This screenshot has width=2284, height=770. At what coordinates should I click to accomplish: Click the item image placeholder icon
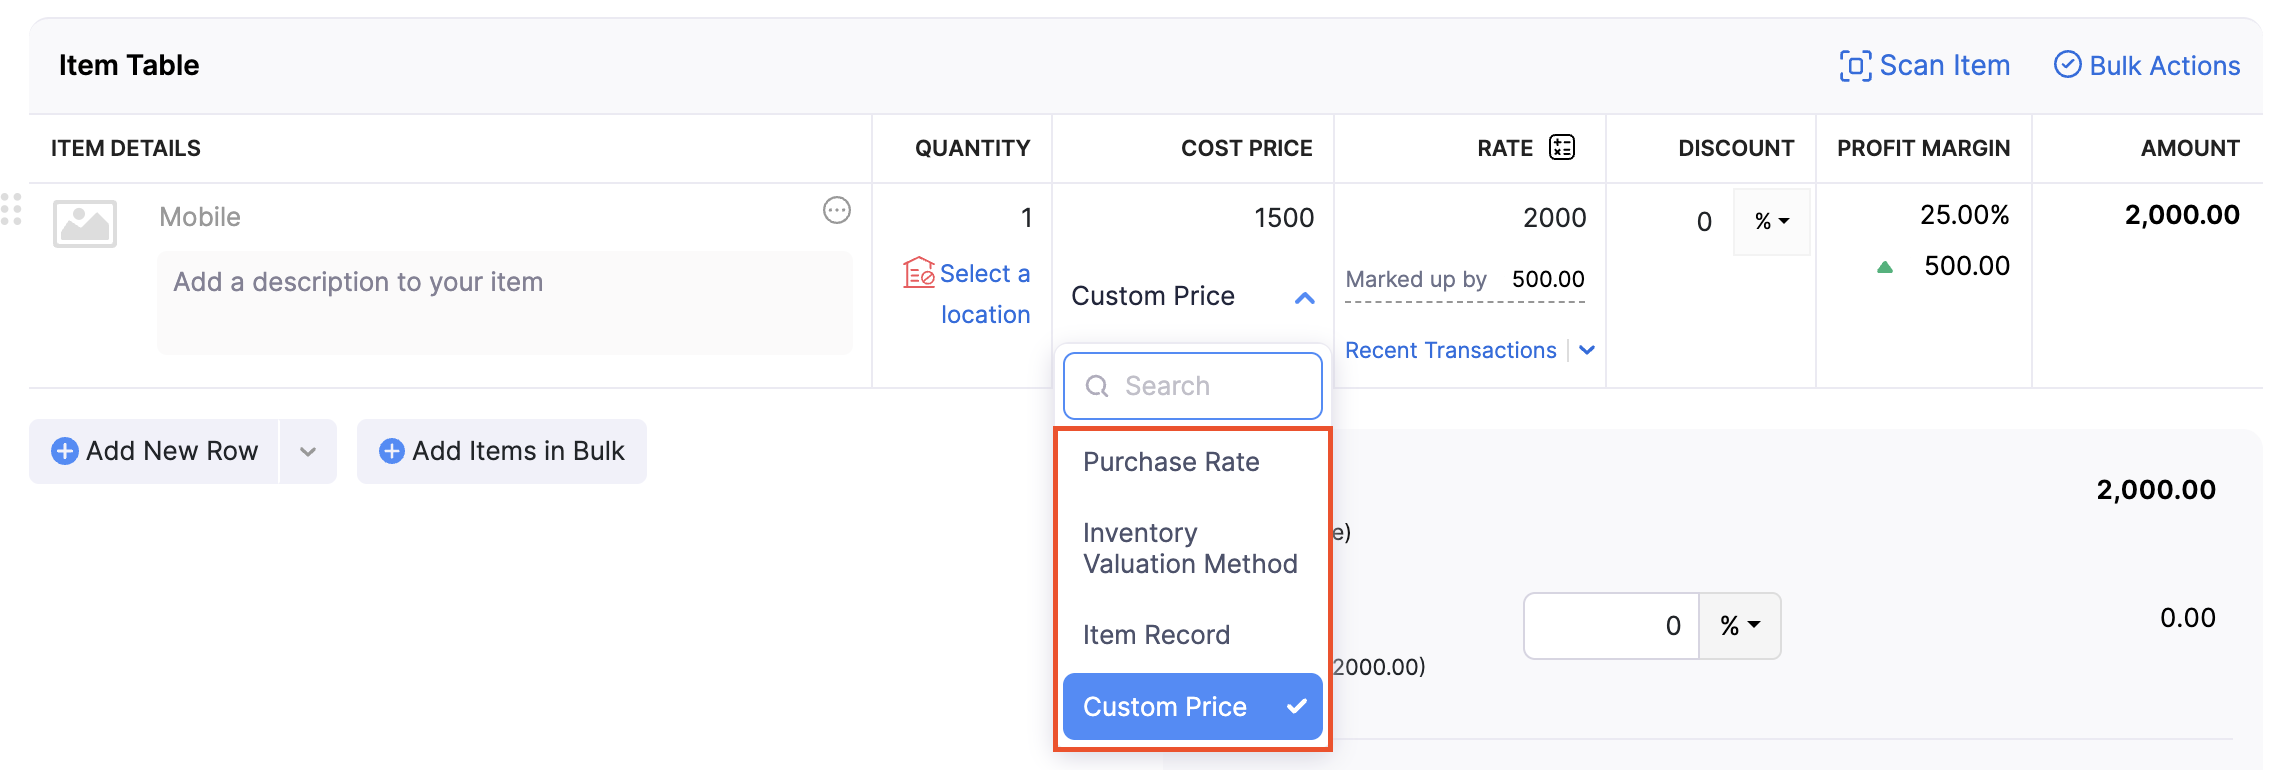point(84,222)
